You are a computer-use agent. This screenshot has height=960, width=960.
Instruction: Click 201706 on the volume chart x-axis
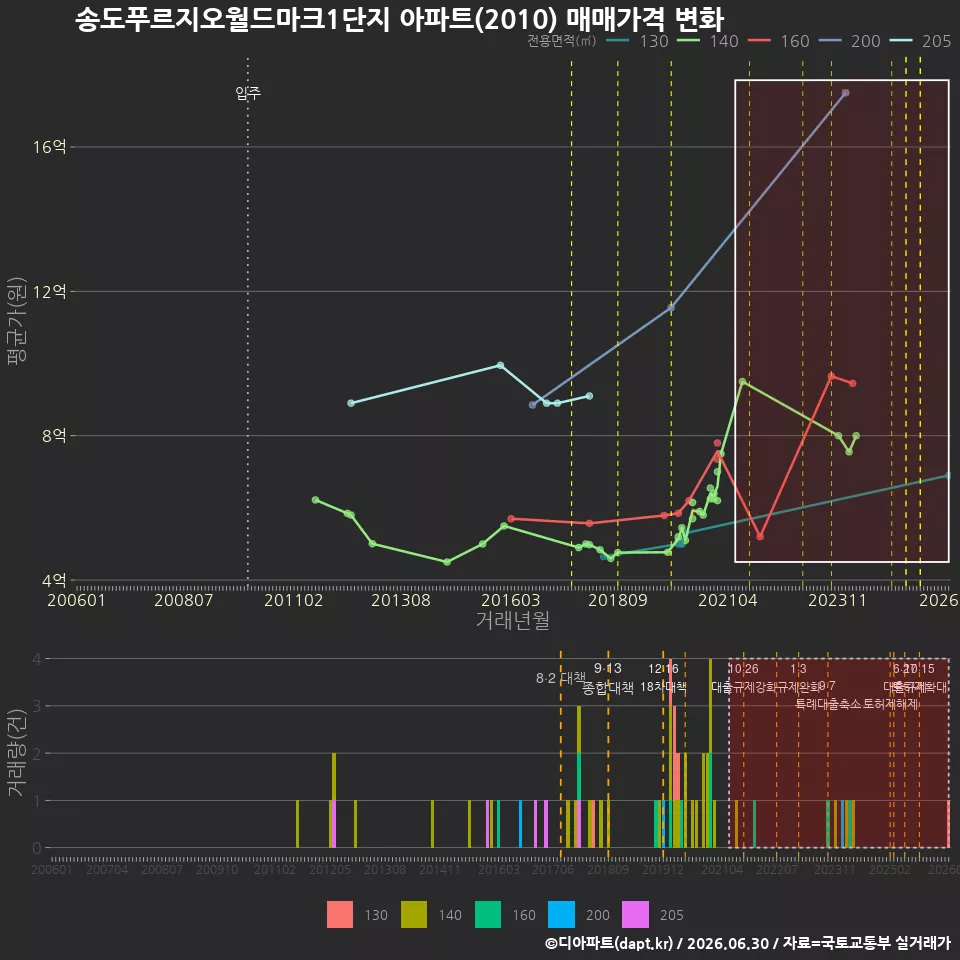coord(553,869)
